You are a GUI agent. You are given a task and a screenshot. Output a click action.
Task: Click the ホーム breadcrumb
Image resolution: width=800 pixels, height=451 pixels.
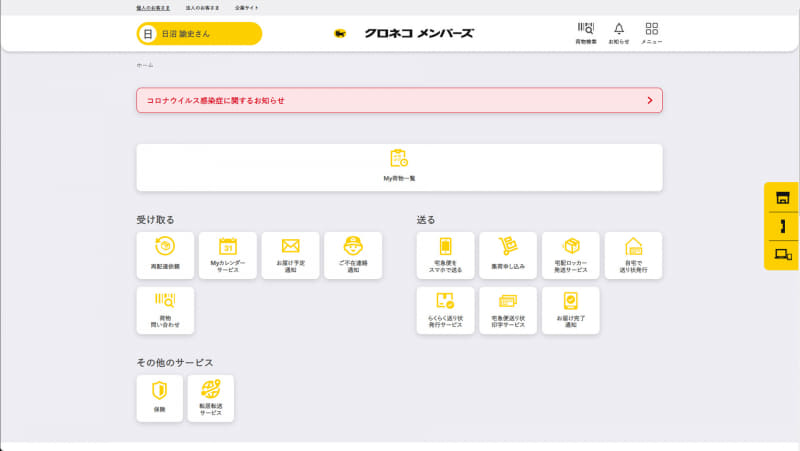(144, 65)
